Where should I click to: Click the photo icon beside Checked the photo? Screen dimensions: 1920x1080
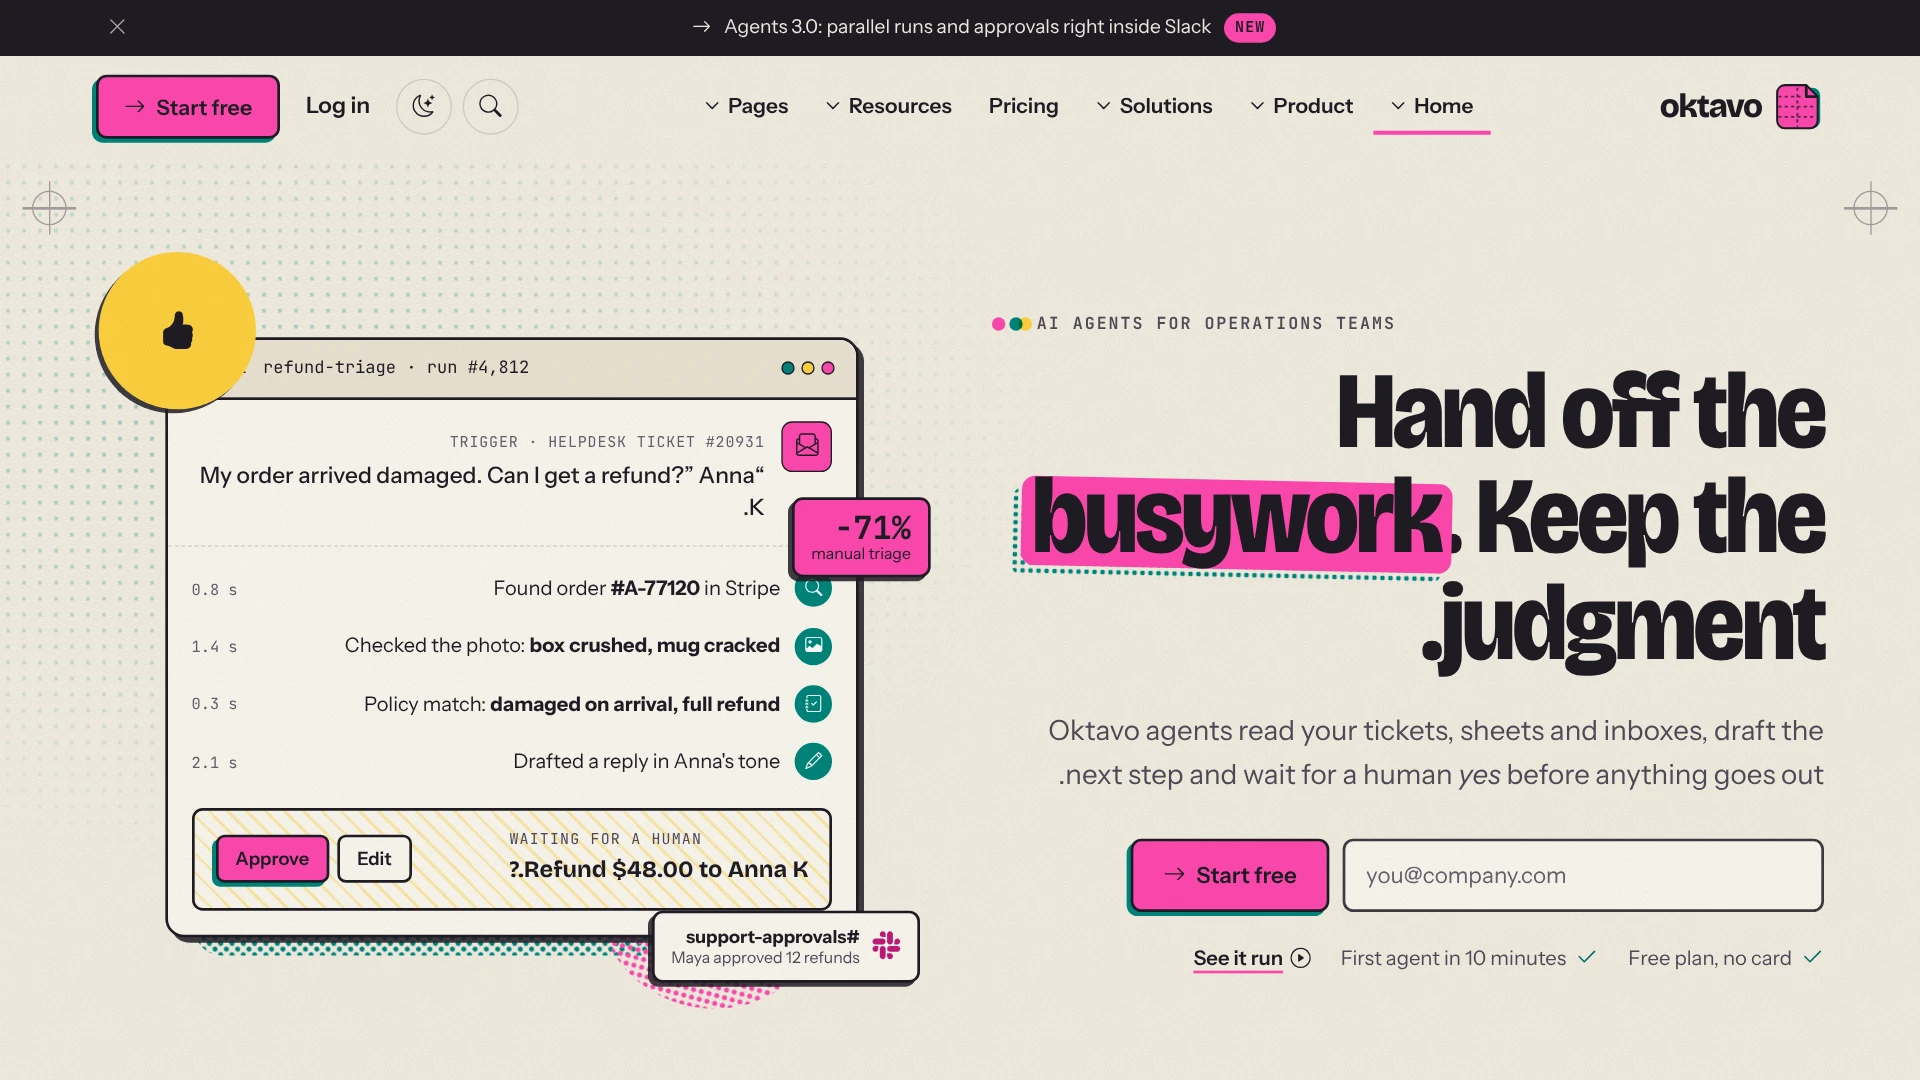pyautogui.click(x=813, y=646)
